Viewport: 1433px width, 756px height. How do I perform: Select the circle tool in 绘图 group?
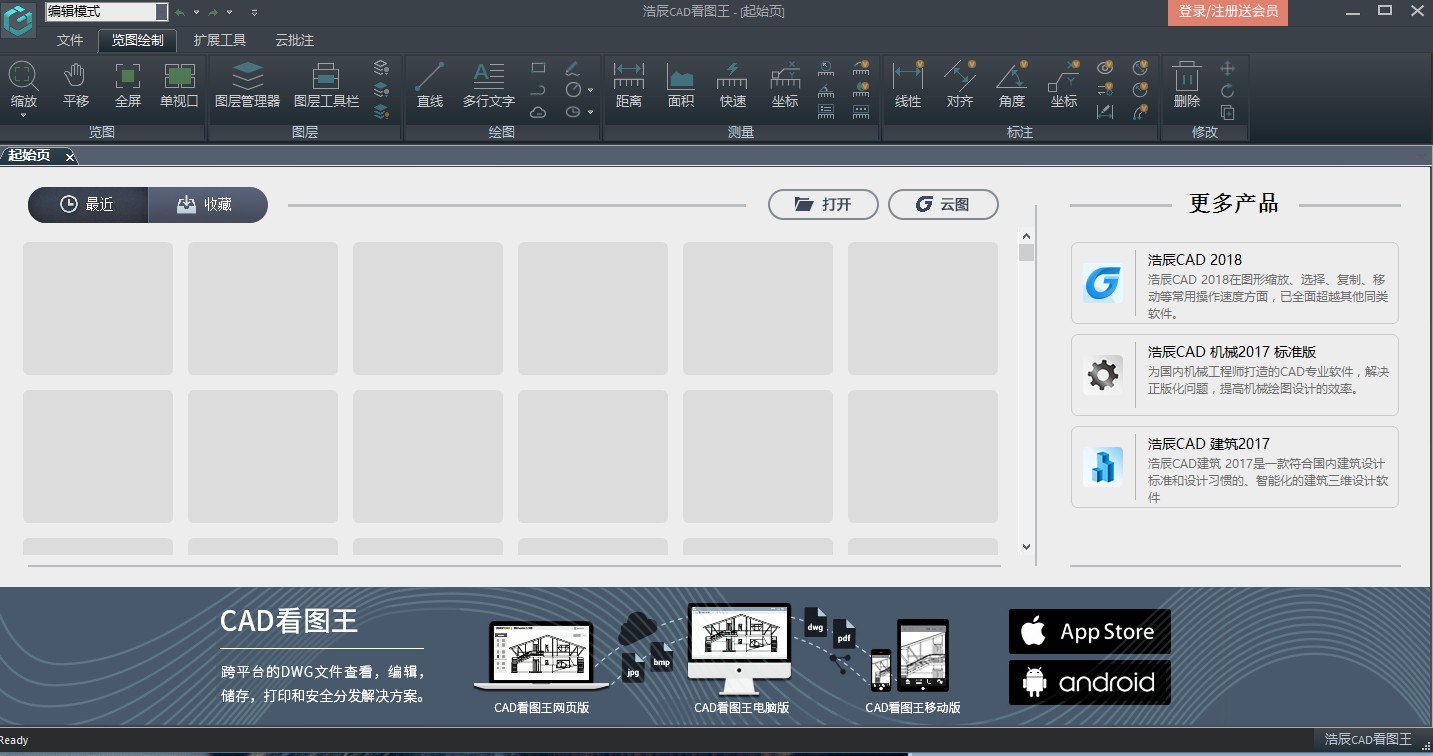tap(573, 90)
